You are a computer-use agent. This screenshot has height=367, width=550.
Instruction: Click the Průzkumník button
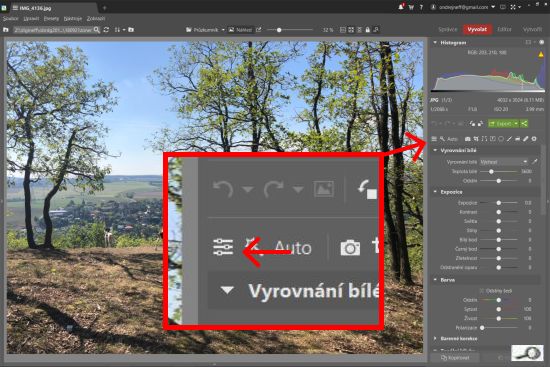[202, 30]
